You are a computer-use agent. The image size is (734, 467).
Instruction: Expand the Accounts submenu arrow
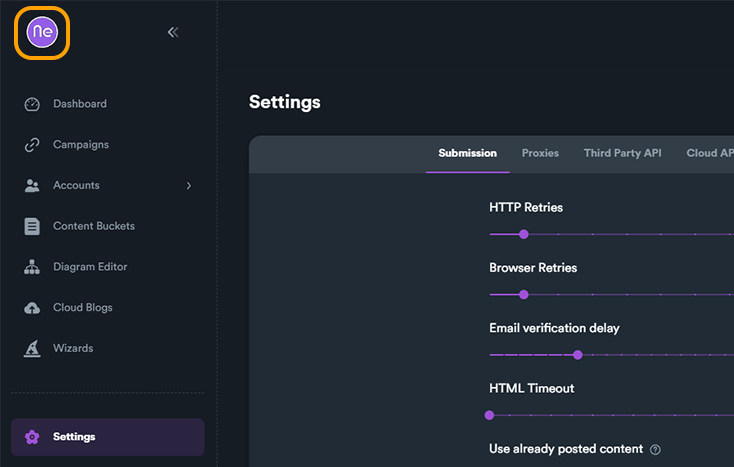click(189, 186)
